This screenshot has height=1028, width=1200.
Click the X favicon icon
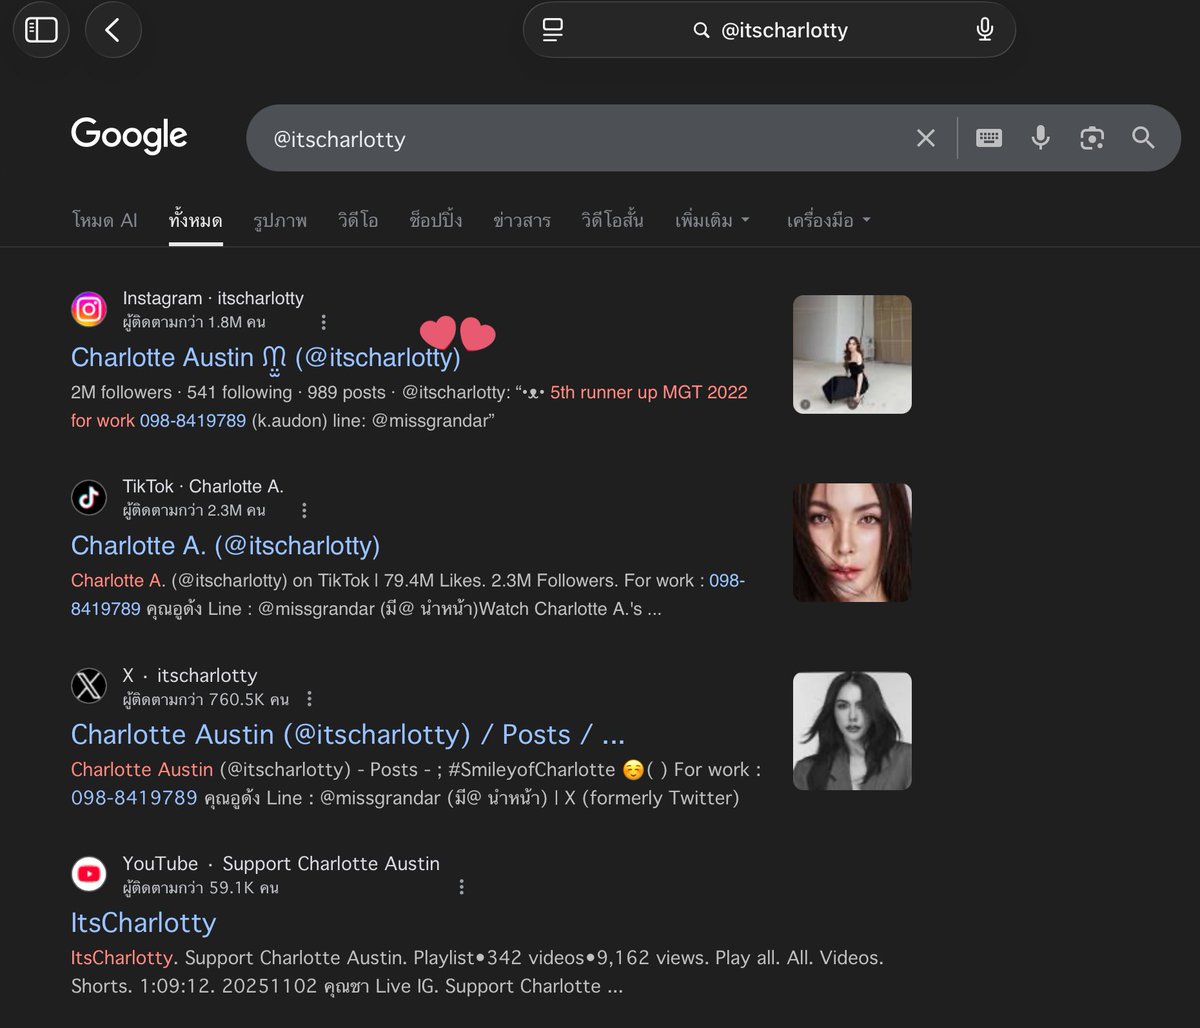coord(89,686)
